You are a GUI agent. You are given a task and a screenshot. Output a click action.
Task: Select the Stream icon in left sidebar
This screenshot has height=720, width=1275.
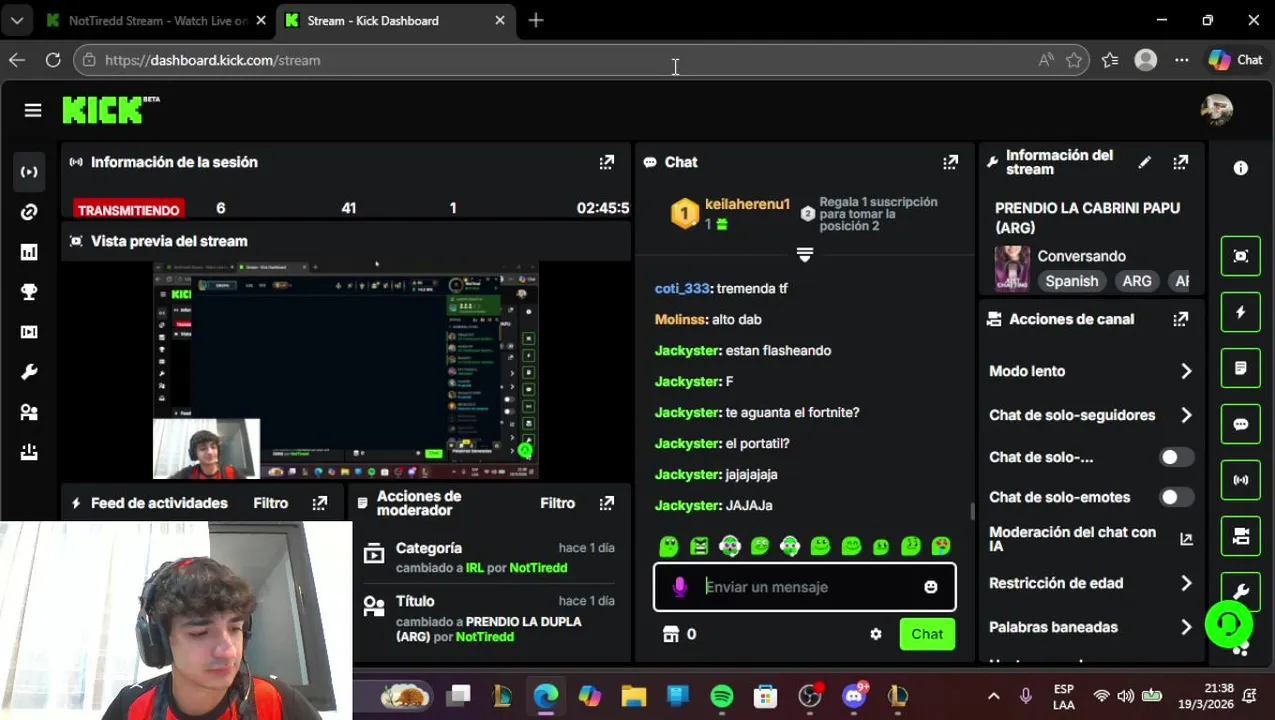coord(29,172)
